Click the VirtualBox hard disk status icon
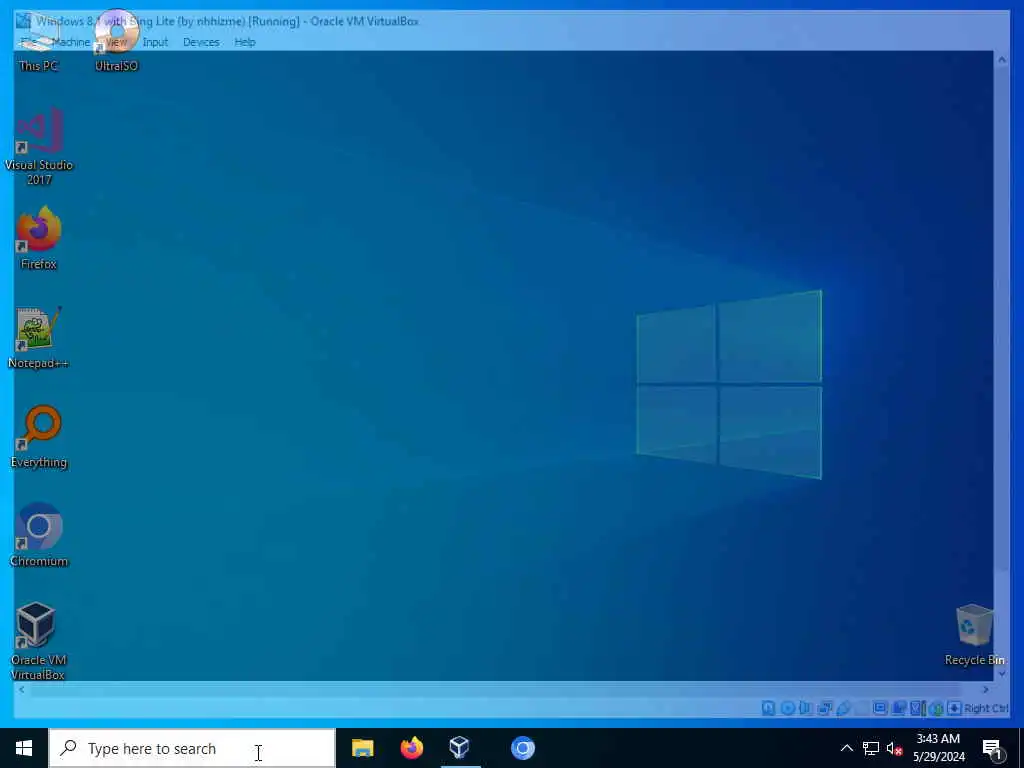This screenshot has height=768, width=1024. (769, 708)
